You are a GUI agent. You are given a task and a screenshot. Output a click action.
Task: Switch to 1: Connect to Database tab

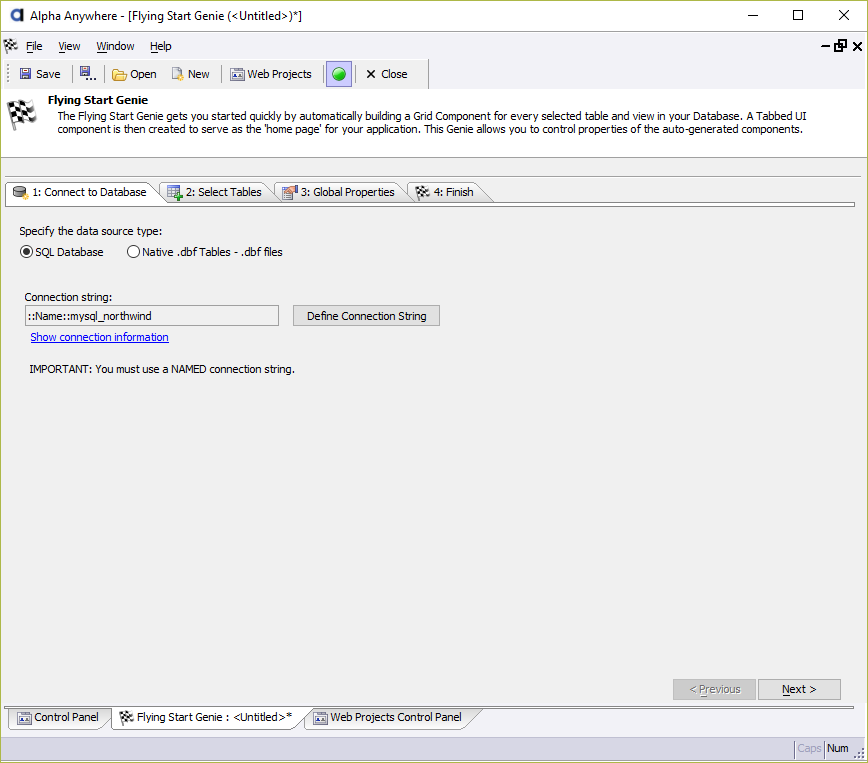pyautogui.click(x=80, y=192)
